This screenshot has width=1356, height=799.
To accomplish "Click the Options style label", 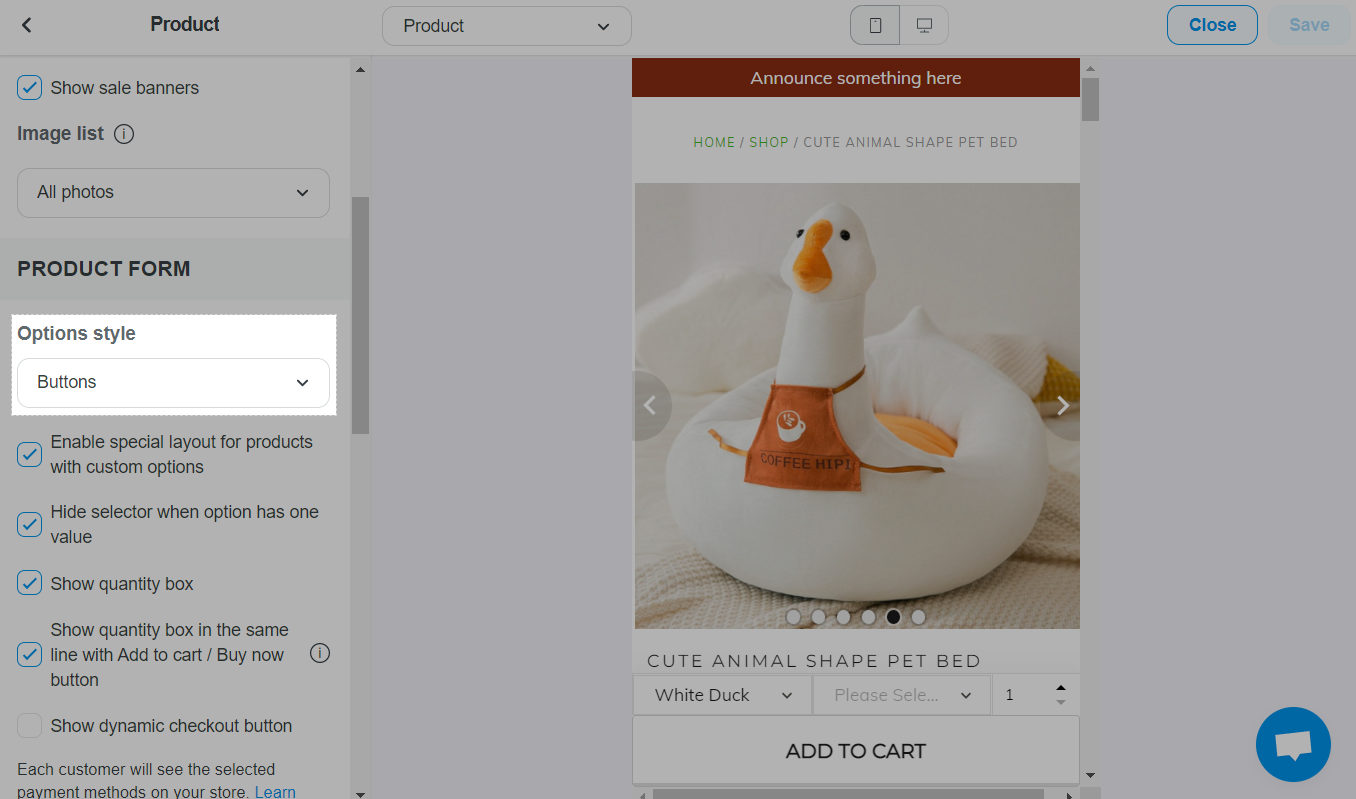I will click(77, 334).
